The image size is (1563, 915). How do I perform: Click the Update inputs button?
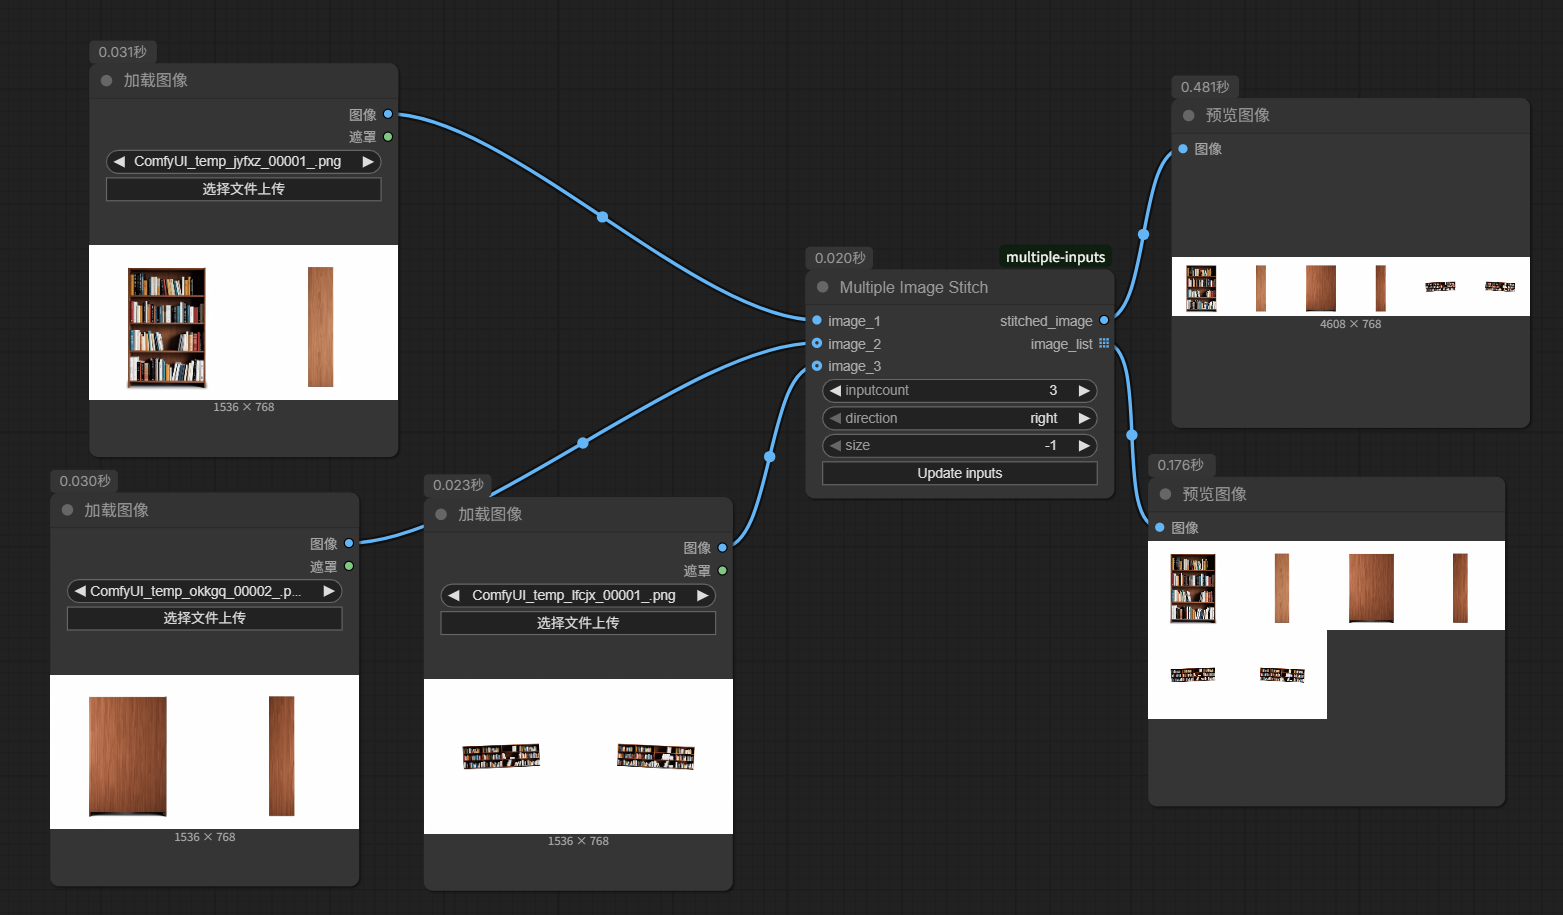coord(959,473)
